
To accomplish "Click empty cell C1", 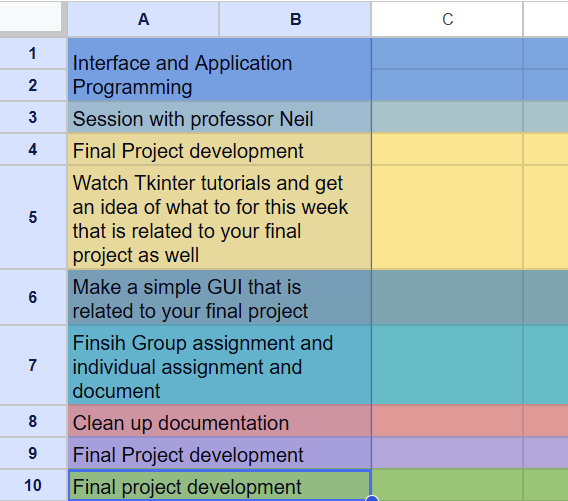I will point(447,54).
